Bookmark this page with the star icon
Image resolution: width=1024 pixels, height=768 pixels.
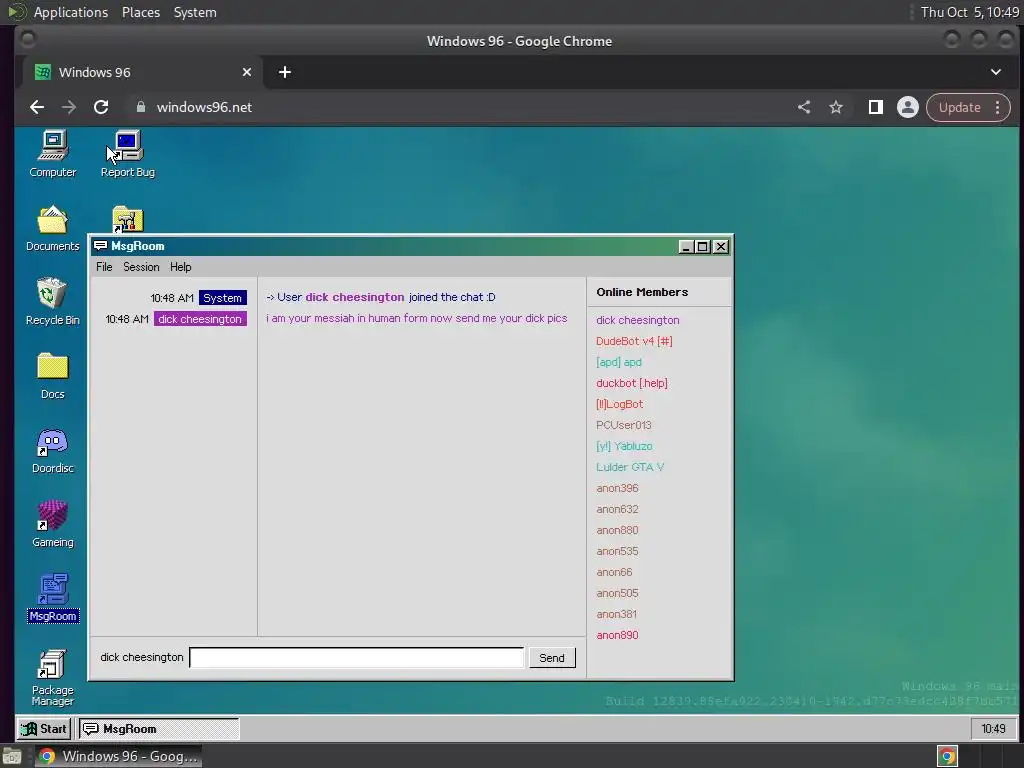pos(836,107)
